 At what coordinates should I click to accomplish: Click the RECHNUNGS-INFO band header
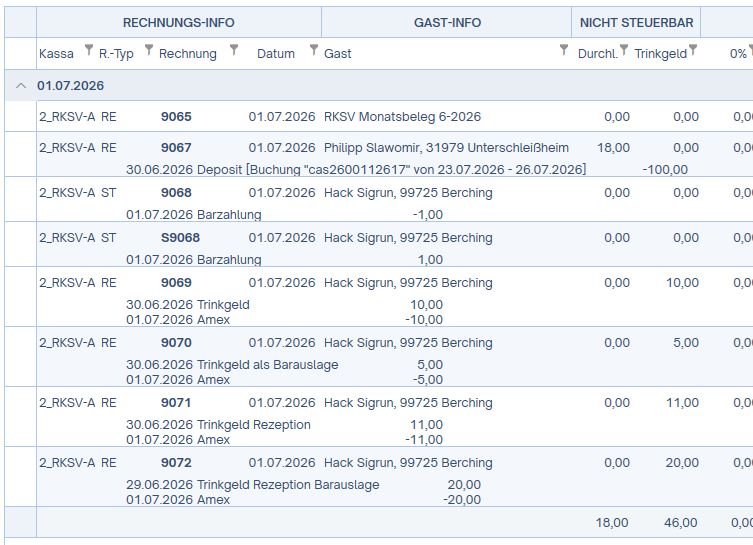[x=179, y=23]
